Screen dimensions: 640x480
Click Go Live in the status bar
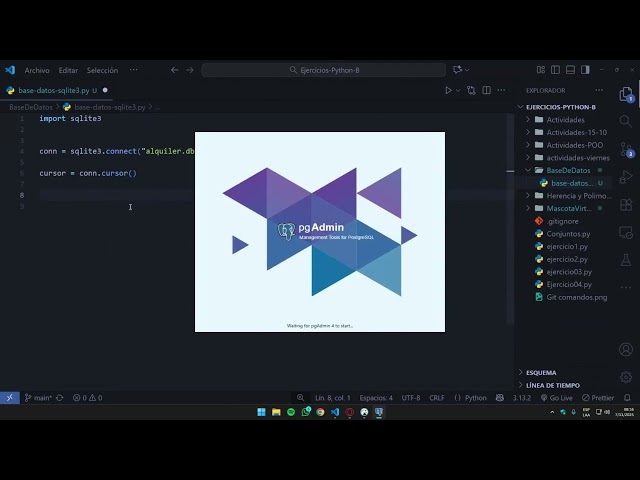tap(556, 398)
